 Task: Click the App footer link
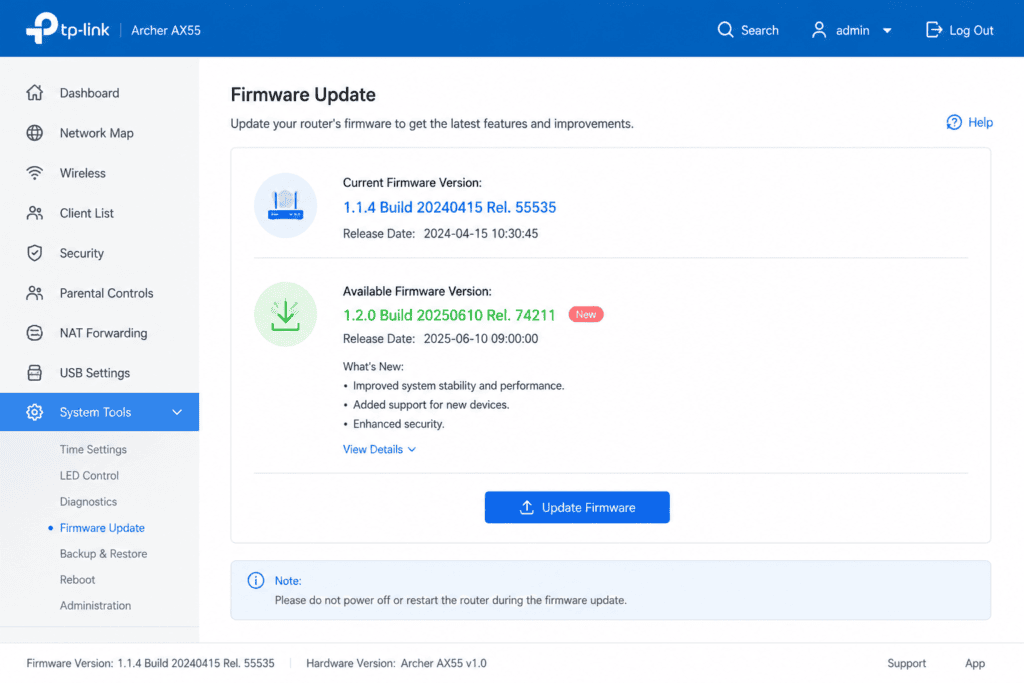tap(975, 663)
